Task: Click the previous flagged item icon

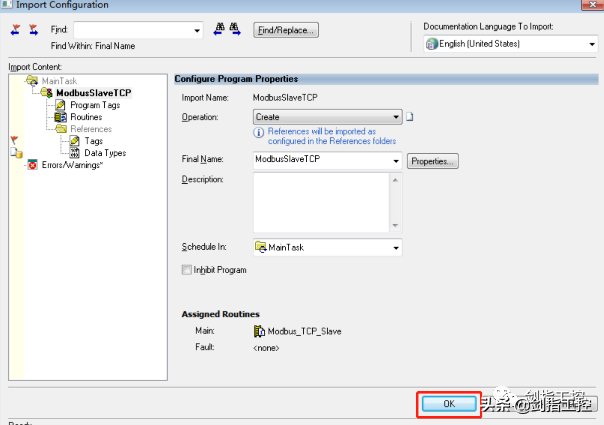Action: [x=16, y=30]
